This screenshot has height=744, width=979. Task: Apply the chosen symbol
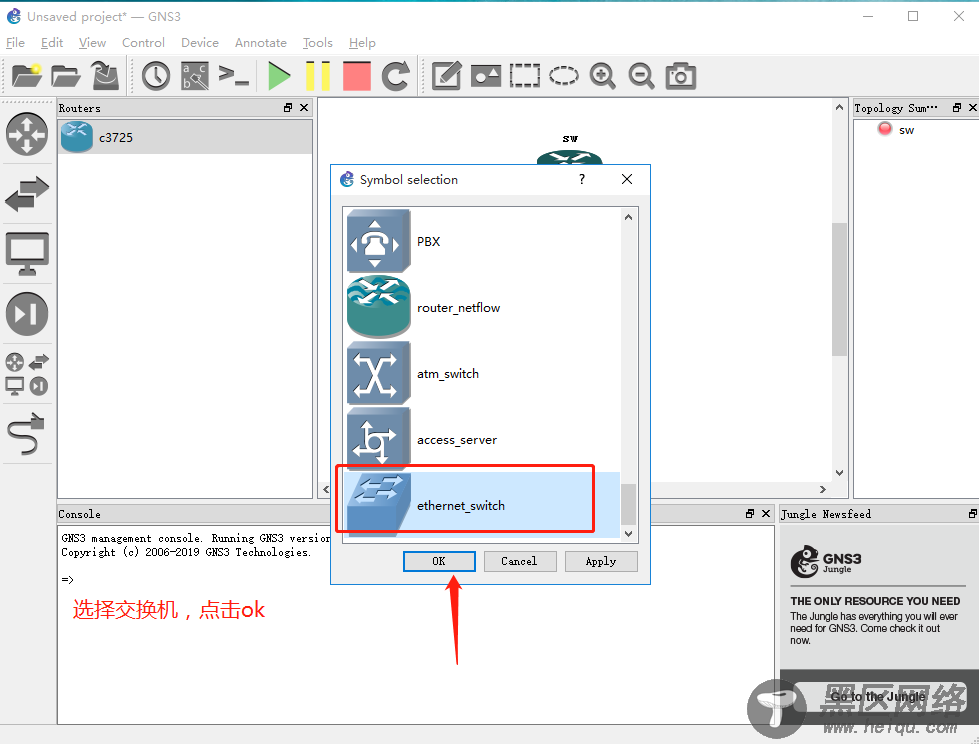tap(601, 561)
